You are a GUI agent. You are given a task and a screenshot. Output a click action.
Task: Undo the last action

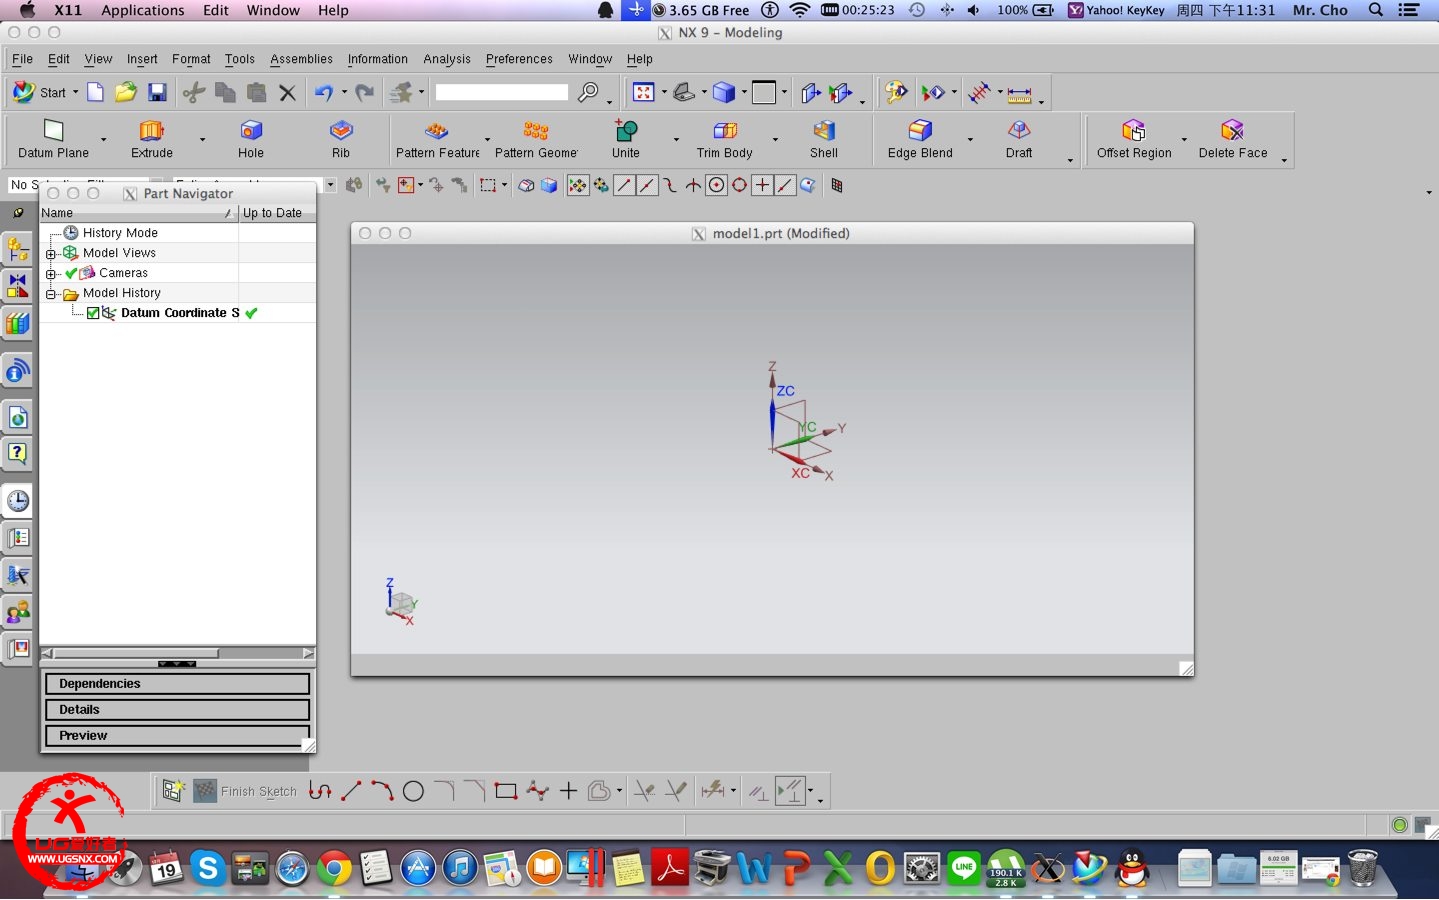tap(324, 93)
